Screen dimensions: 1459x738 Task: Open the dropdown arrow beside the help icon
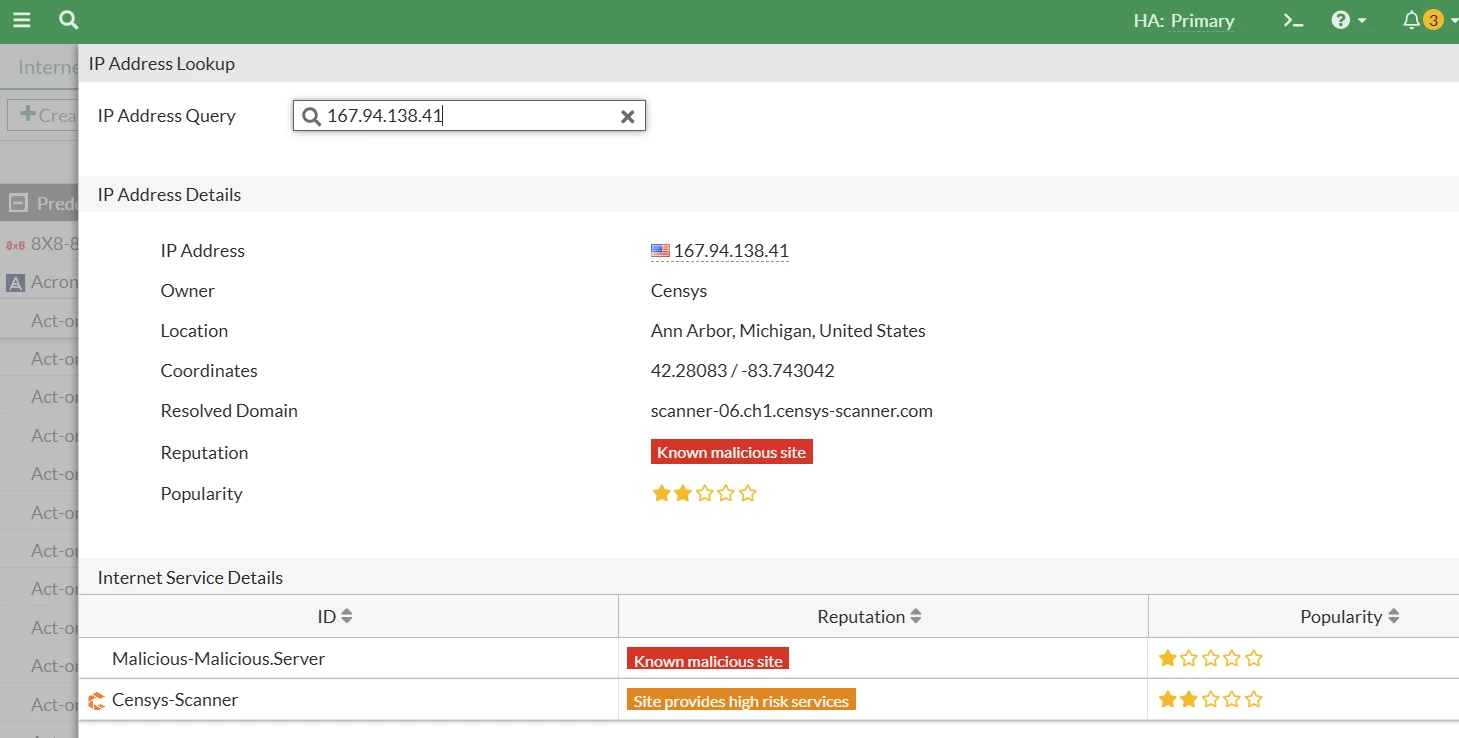[1362, 21]
